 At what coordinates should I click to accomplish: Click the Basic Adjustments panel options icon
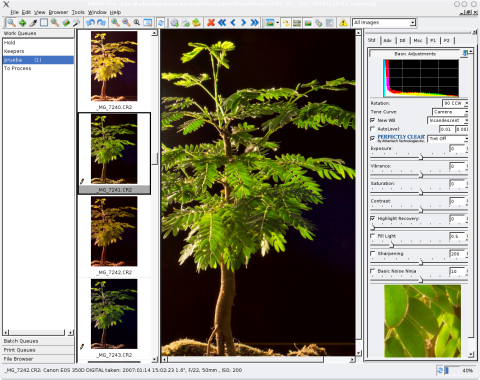point(465,53)
